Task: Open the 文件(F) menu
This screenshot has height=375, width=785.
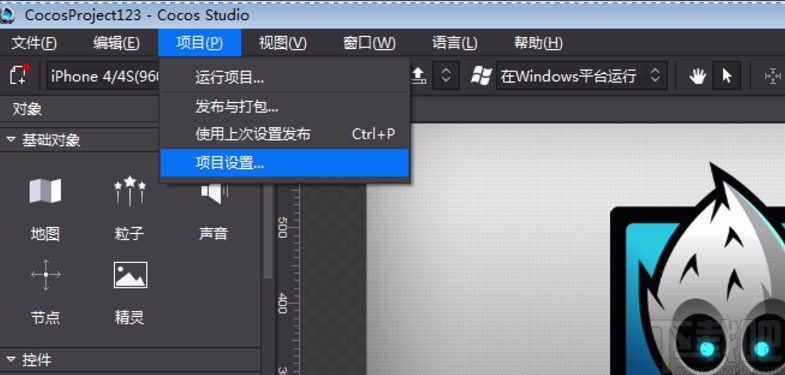Action: coord(34,43)
